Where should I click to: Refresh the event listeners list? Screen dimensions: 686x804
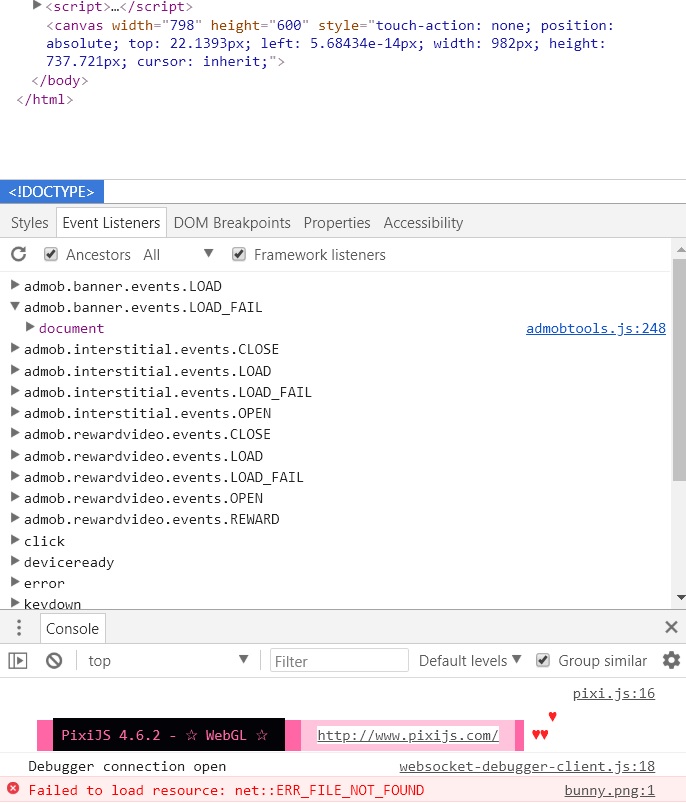click(18, 254)
